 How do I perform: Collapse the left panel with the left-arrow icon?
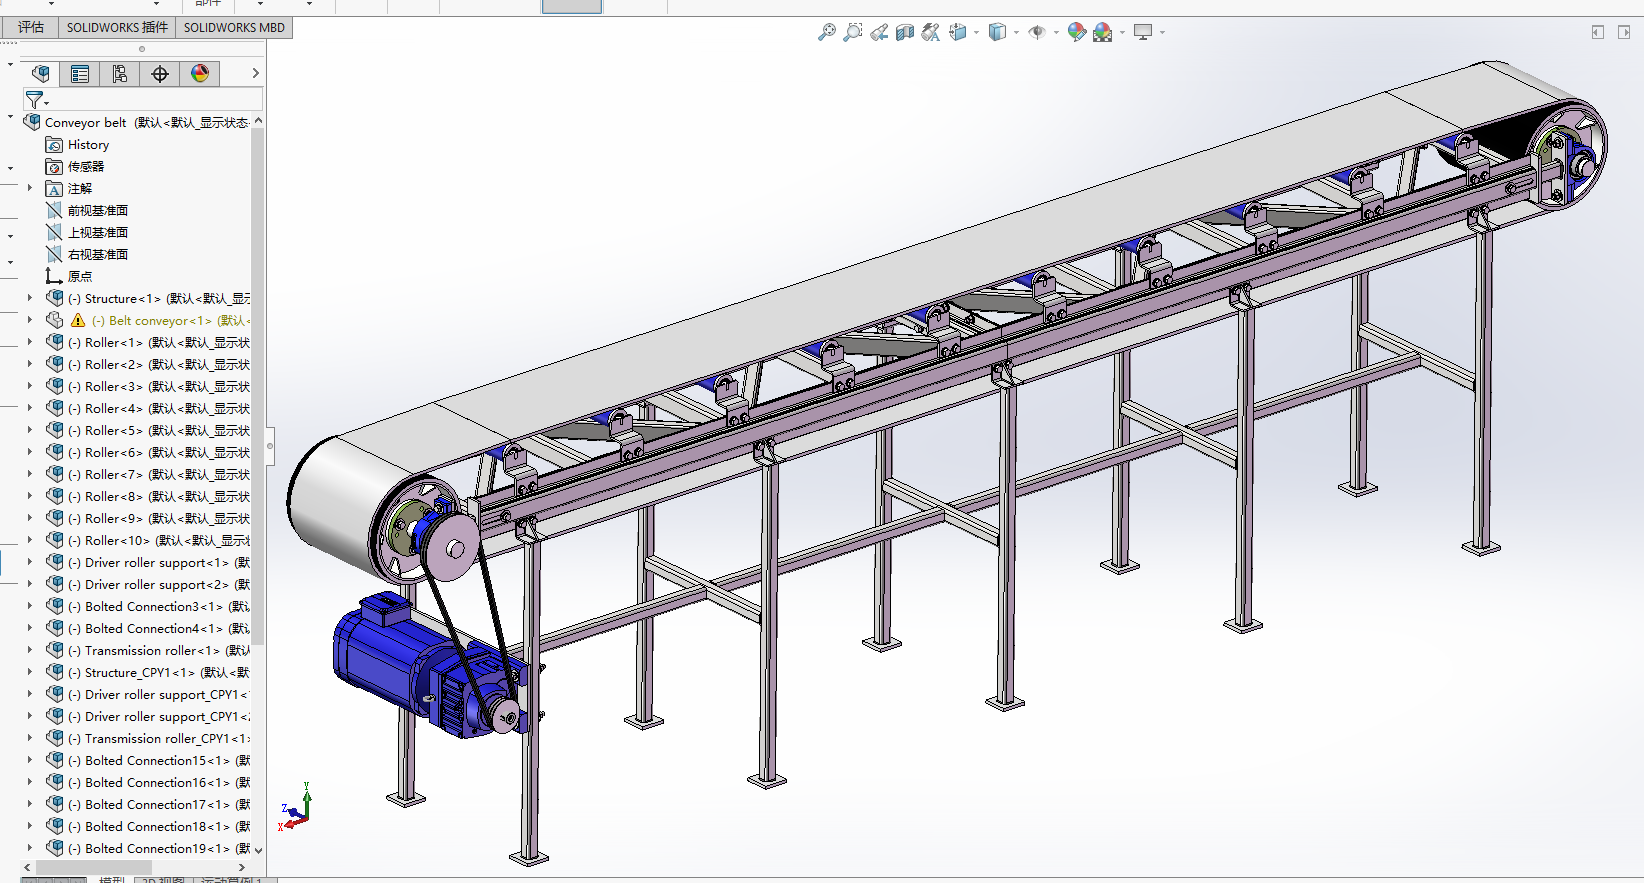point(1597,32)
